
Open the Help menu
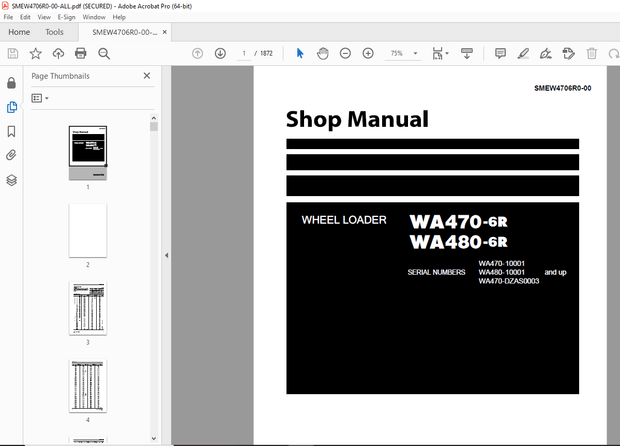[x=119, y=17]
